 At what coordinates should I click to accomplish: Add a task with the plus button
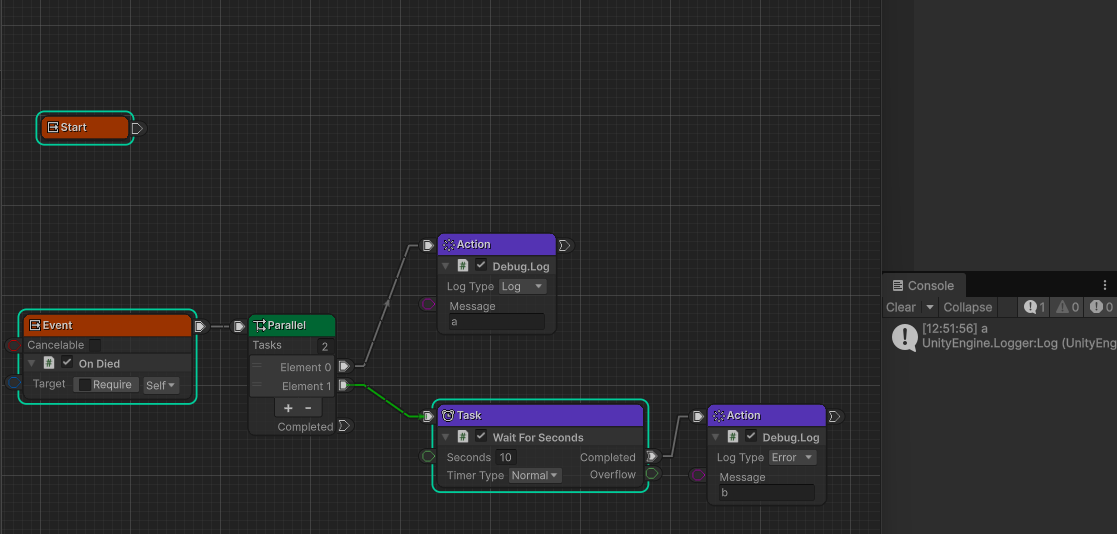pos(288,407)
